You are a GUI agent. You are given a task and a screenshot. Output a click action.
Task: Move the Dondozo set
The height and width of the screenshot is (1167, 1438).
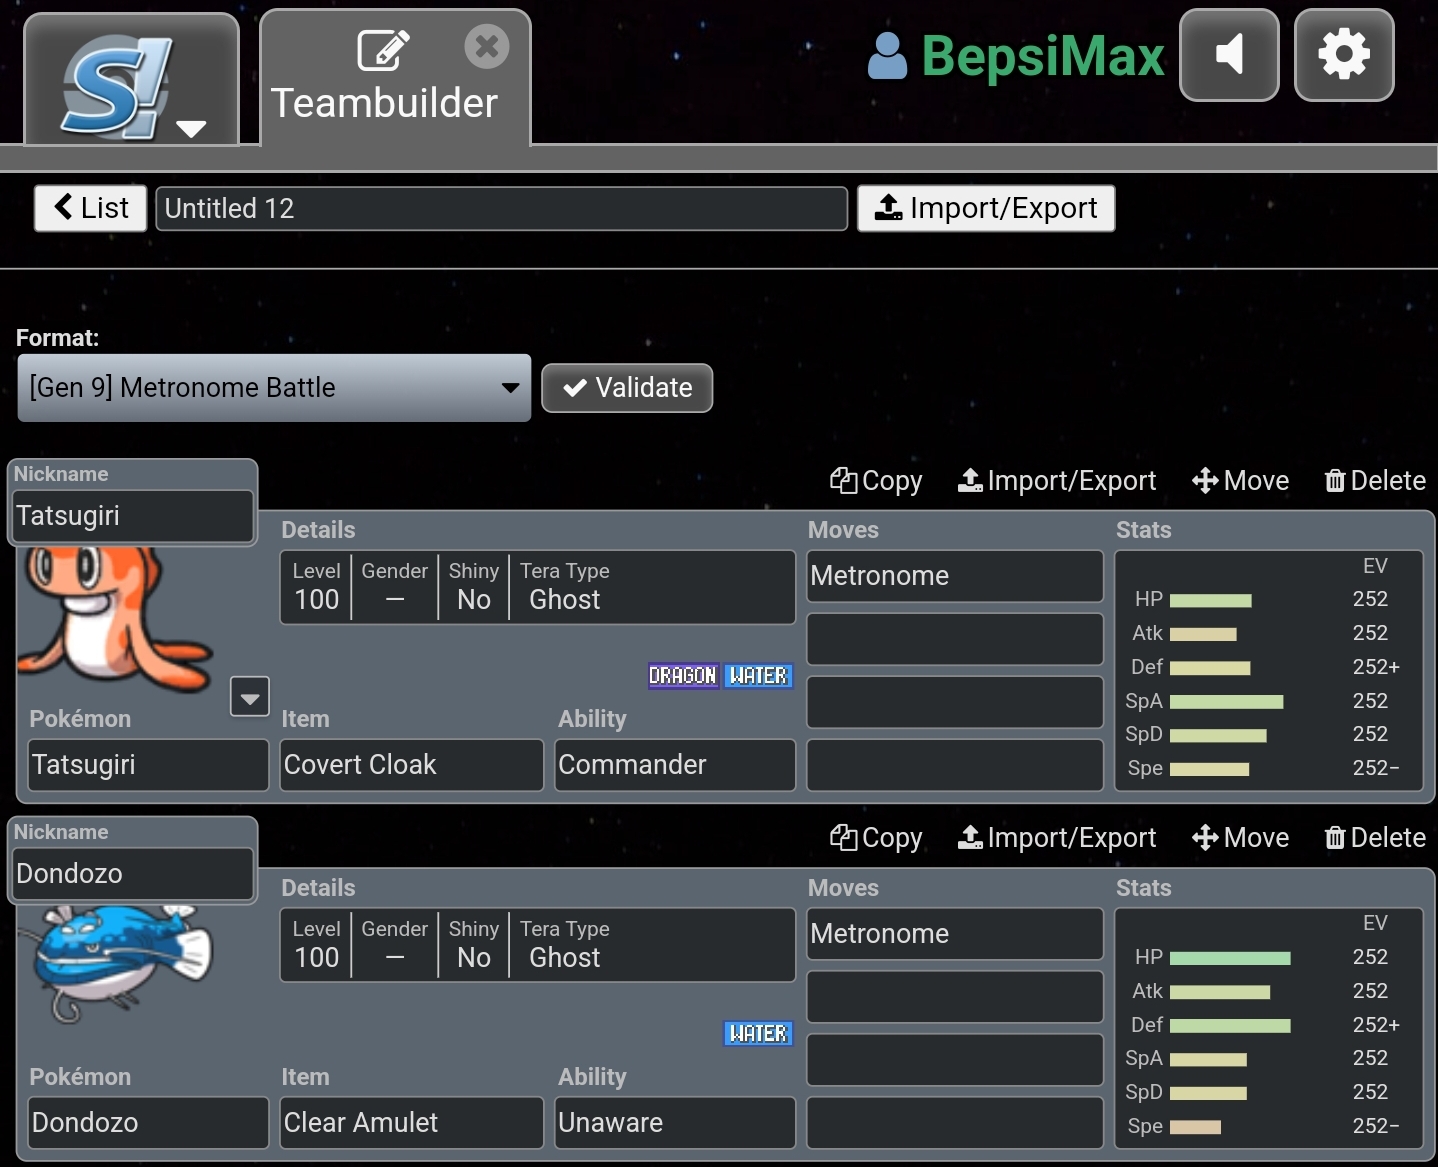(1240, 838)
